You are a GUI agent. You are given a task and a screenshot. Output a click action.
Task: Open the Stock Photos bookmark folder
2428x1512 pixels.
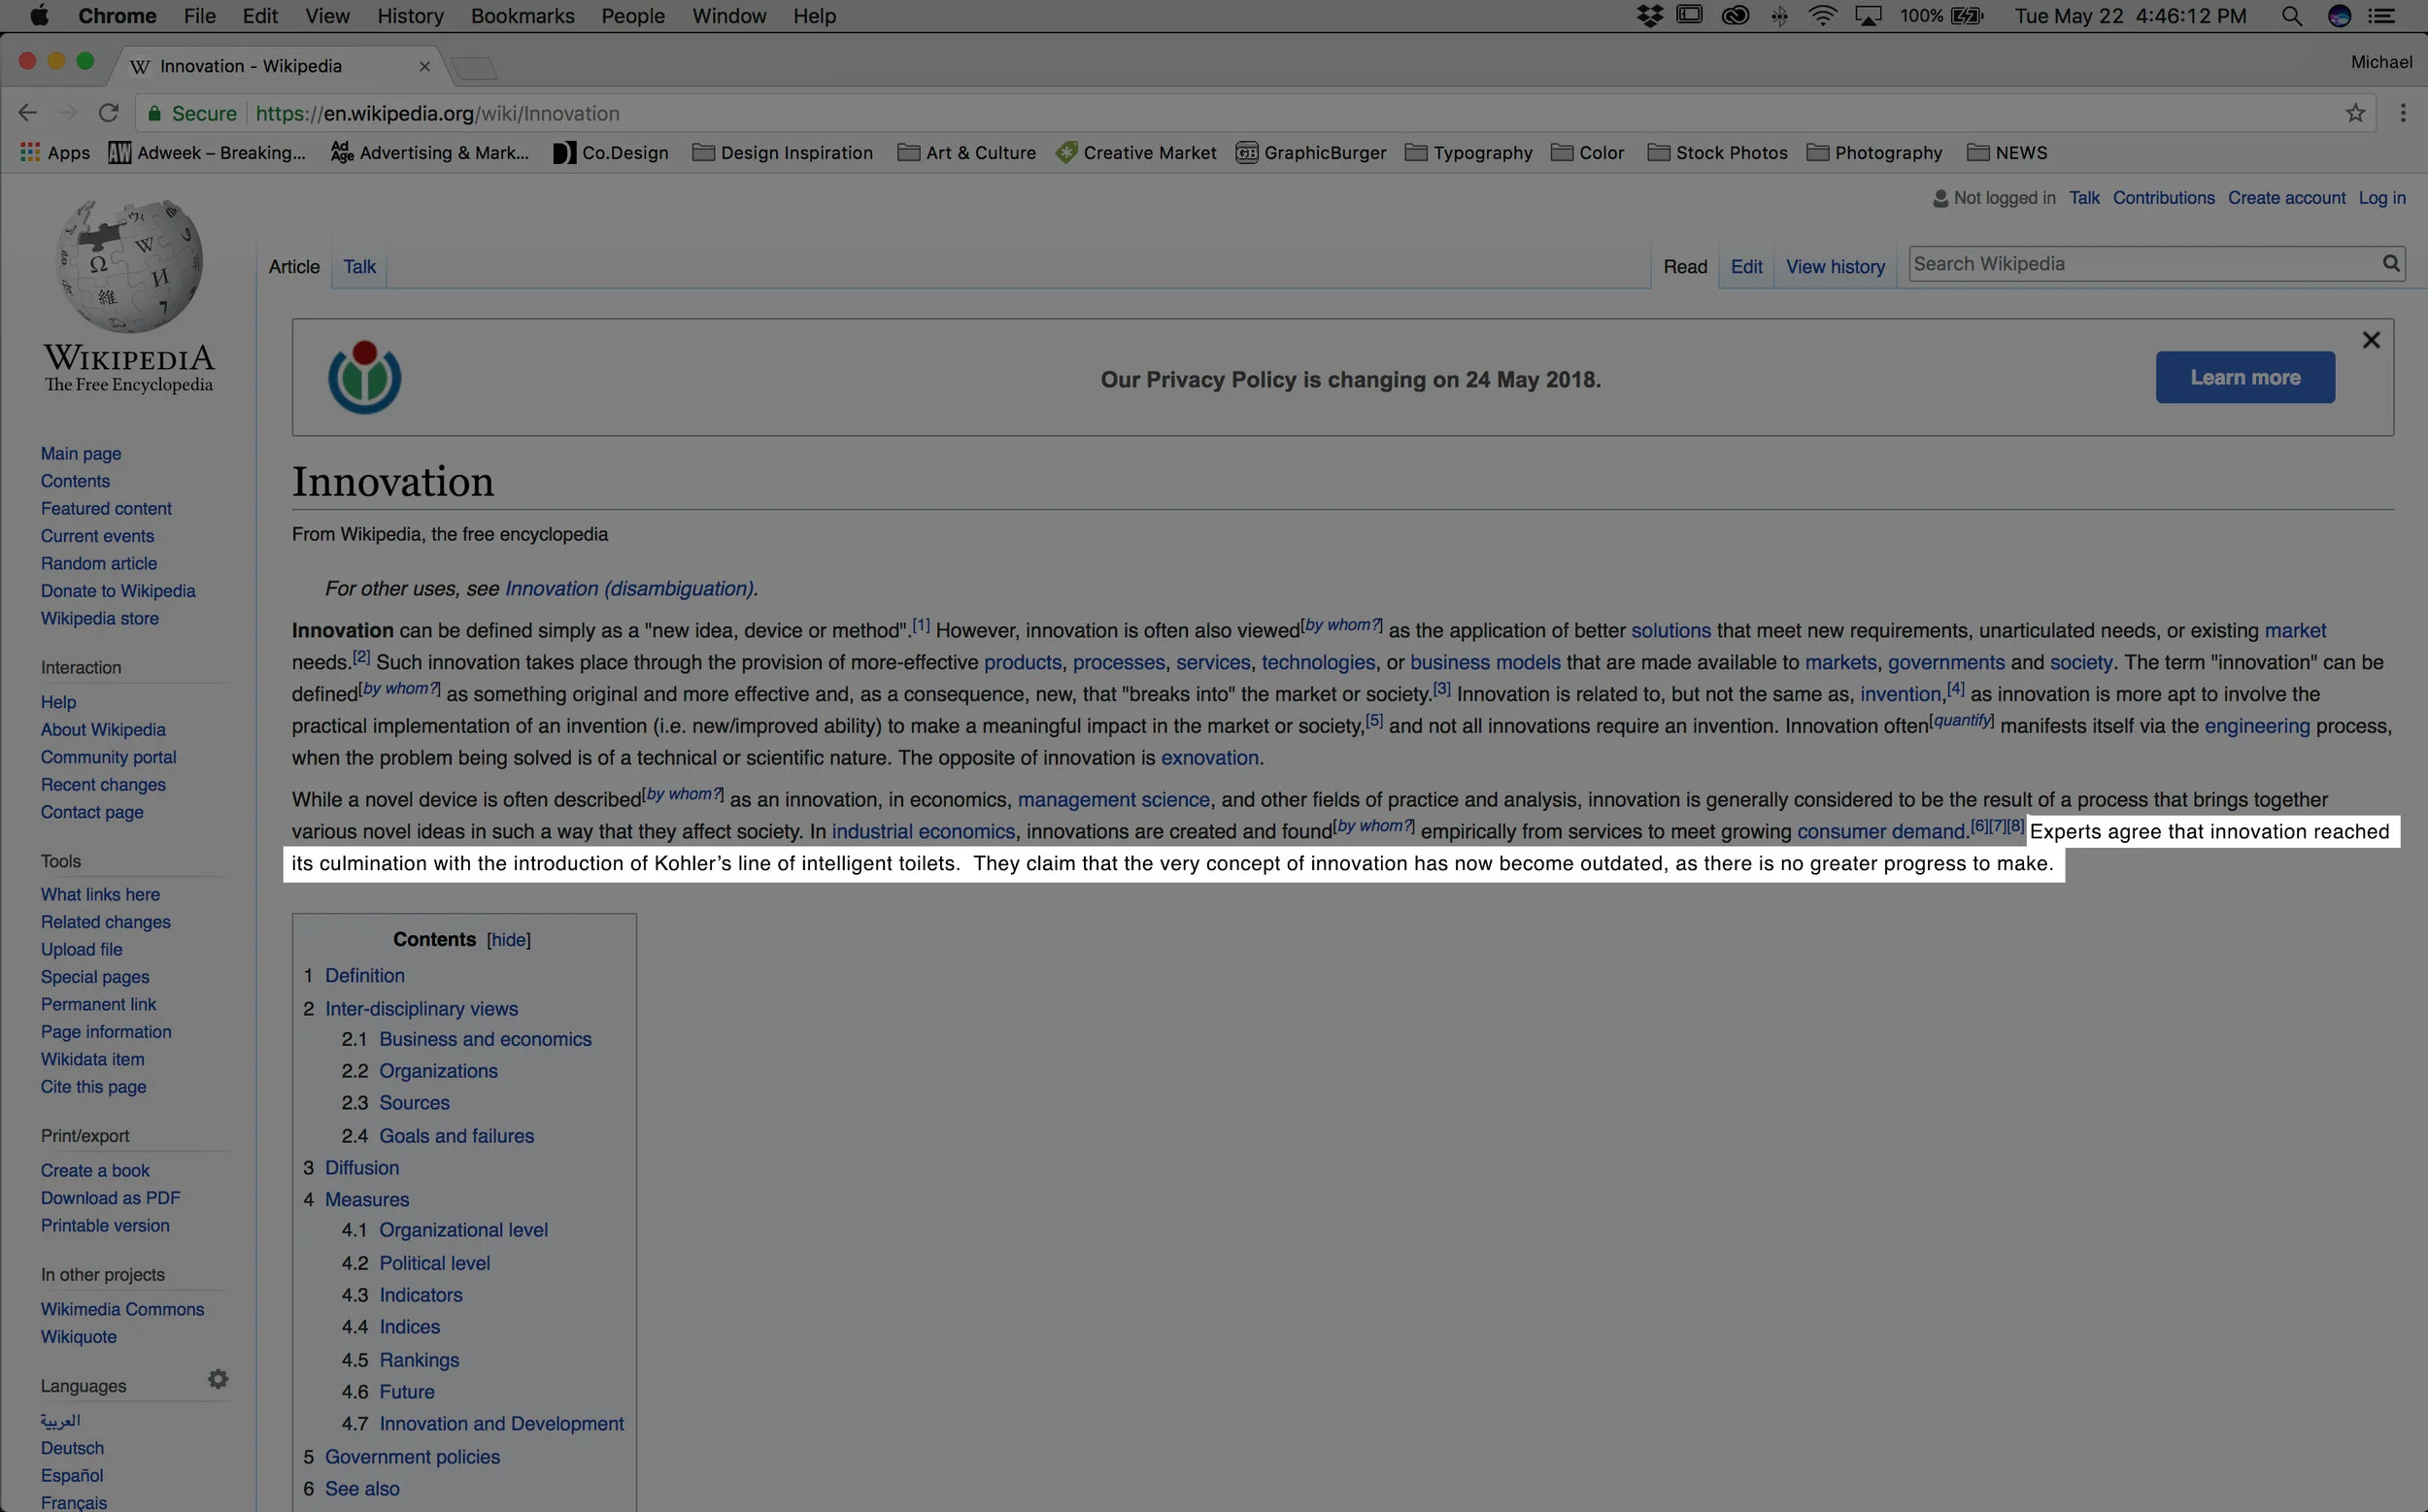[x=1717, y=152]
